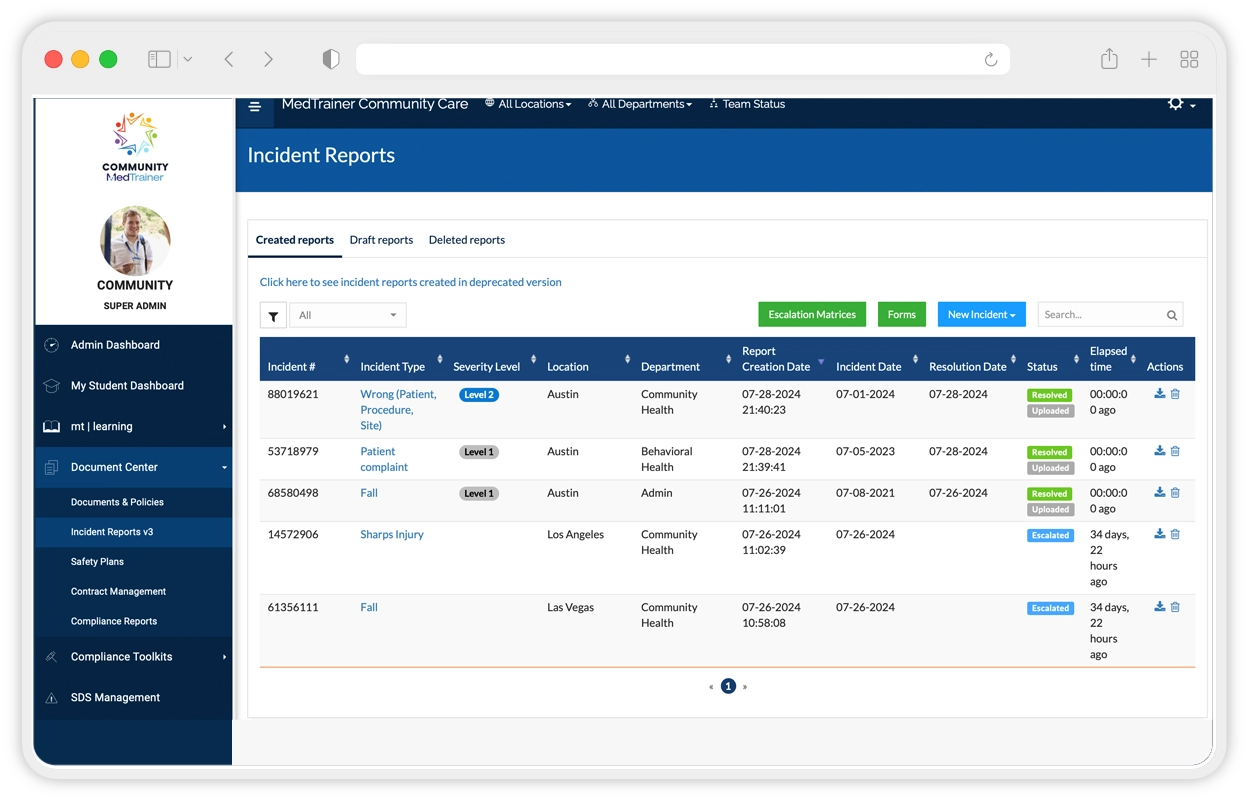
Task: Open the All filter combo box
Action: coord(348,315)
